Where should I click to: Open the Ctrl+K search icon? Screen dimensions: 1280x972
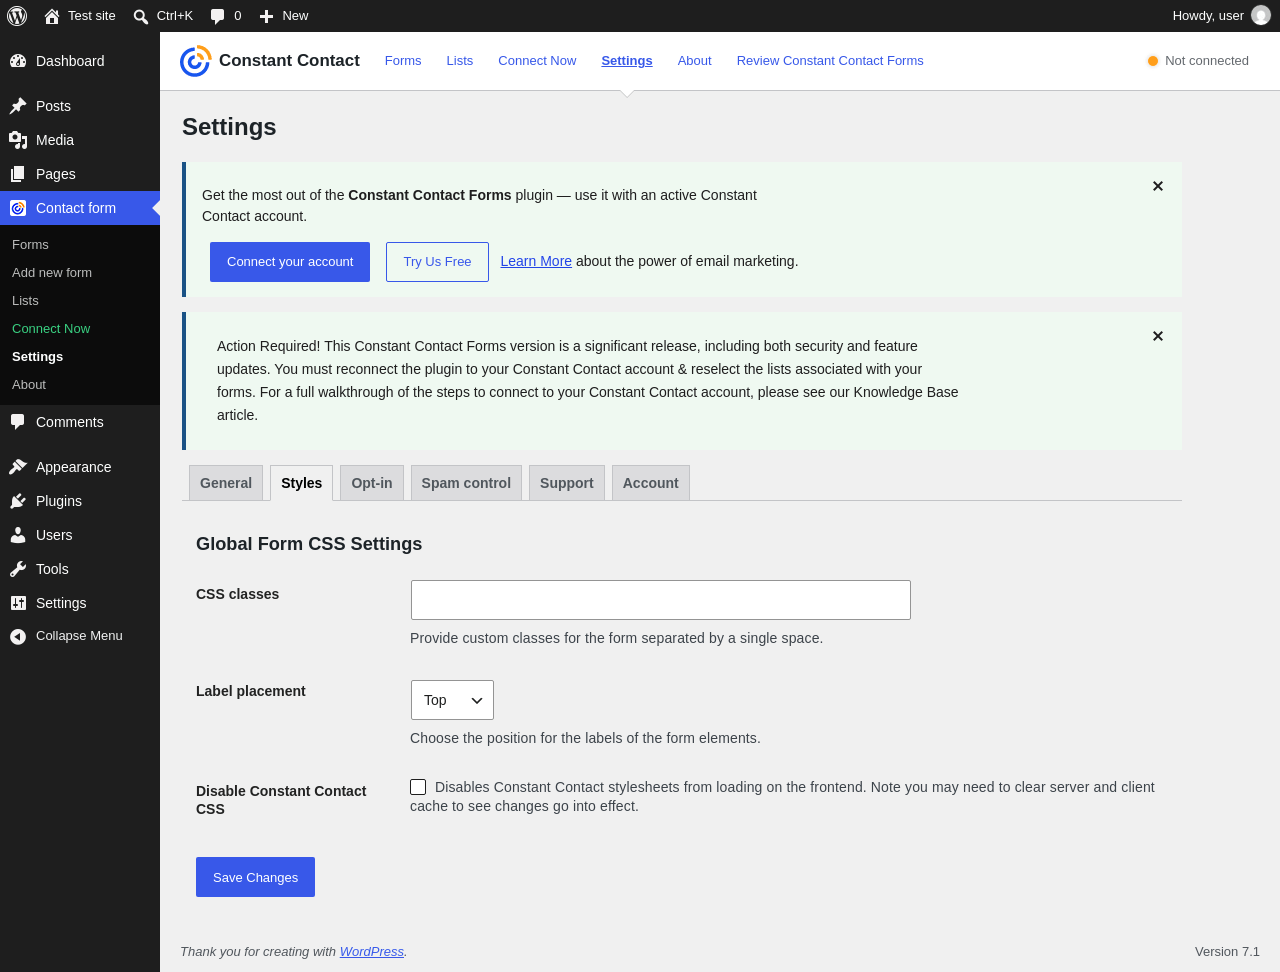coord(141,16)
